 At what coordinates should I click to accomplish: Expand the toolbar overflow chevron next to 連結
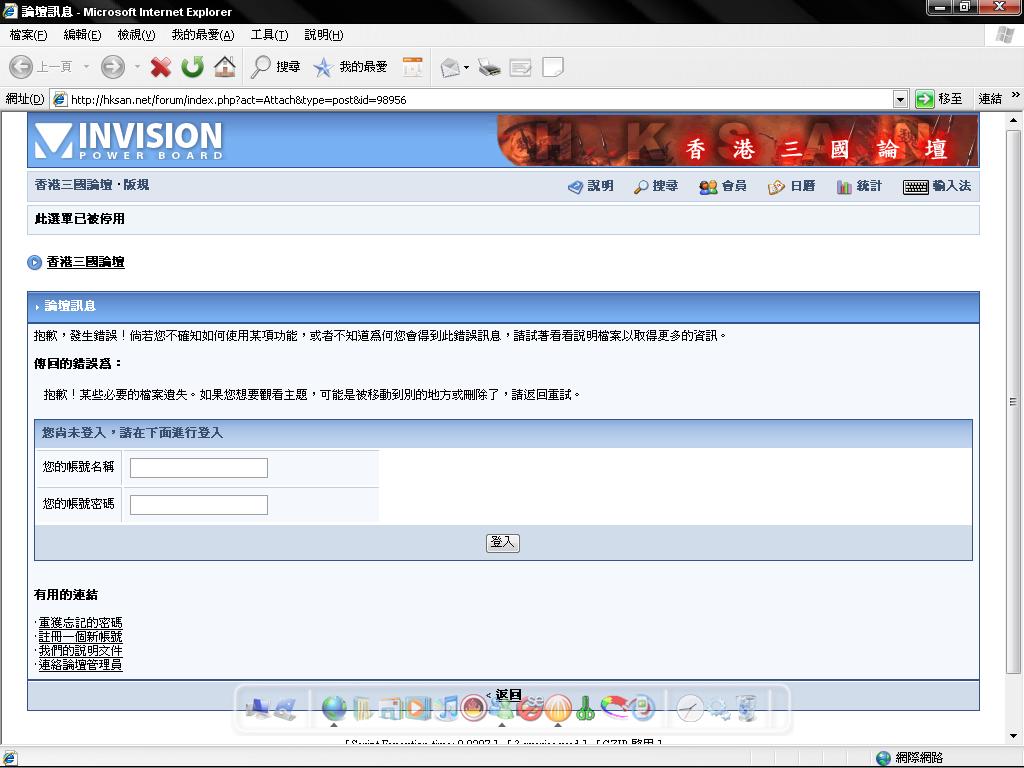coord(1016,95)
